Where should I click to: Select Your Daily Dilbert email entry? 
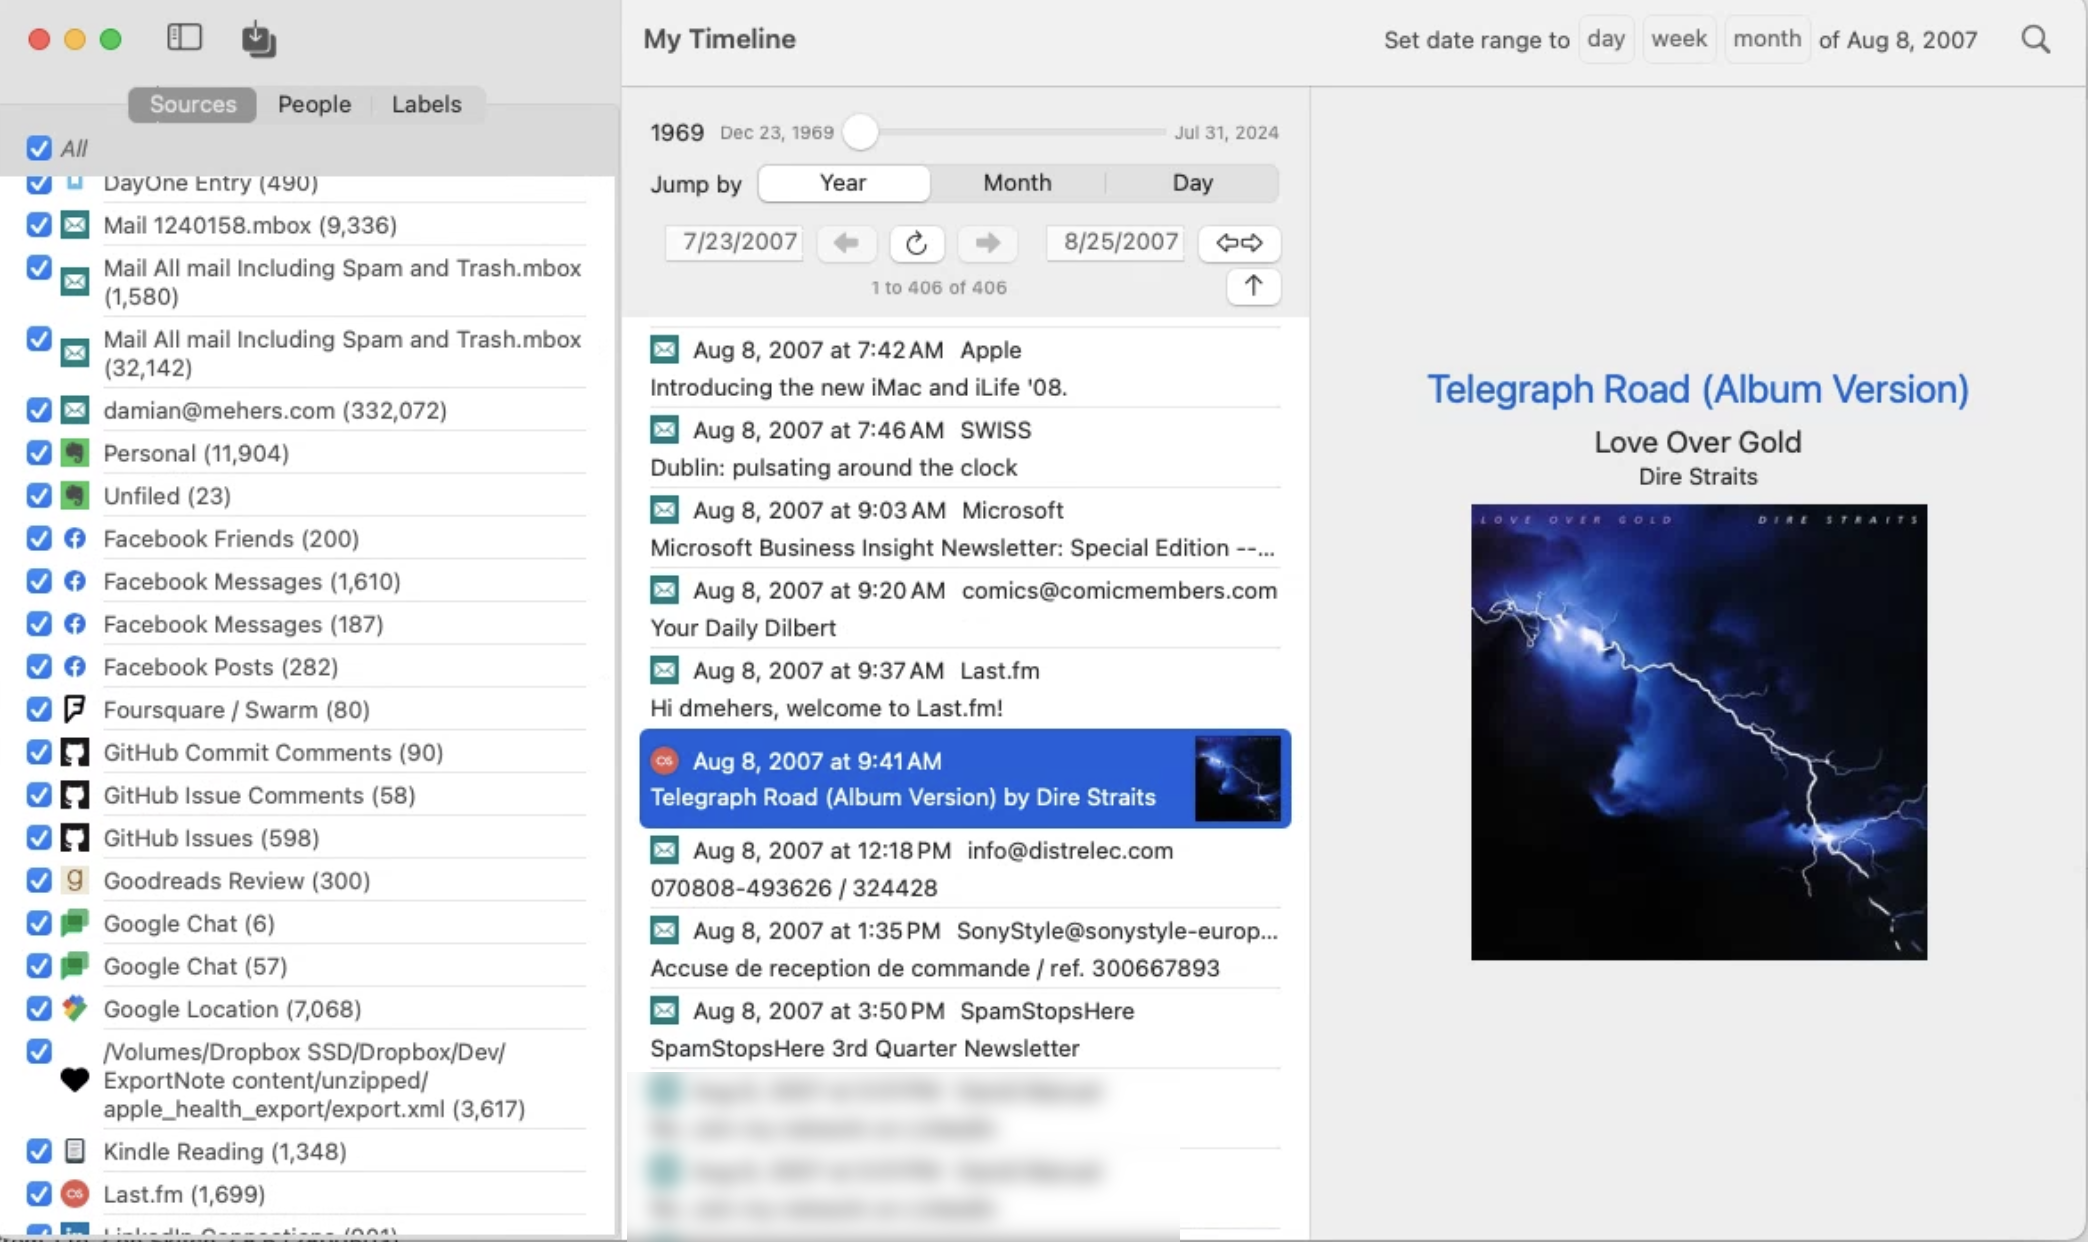965,609
